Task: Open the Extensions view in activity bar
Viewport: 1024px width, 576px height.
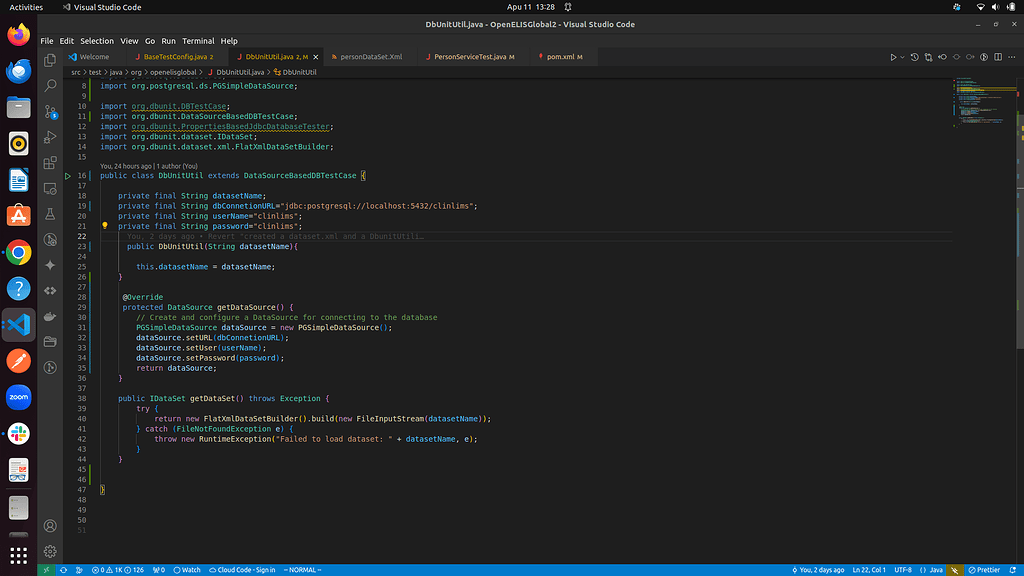Action: pyautogui.click(x=50, y=162)
